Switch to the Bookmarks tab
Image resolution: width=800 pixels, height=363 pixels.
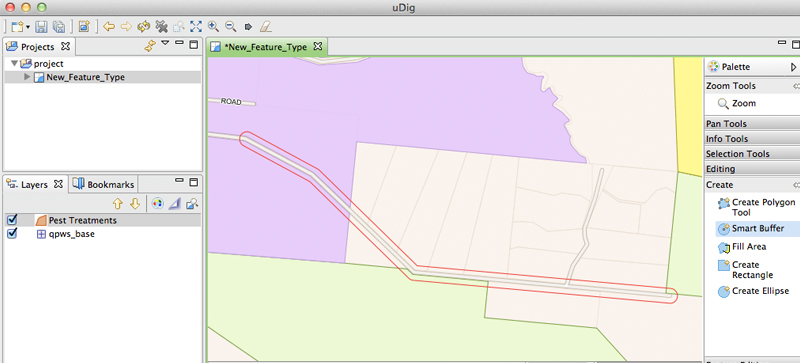coord(105,184)
